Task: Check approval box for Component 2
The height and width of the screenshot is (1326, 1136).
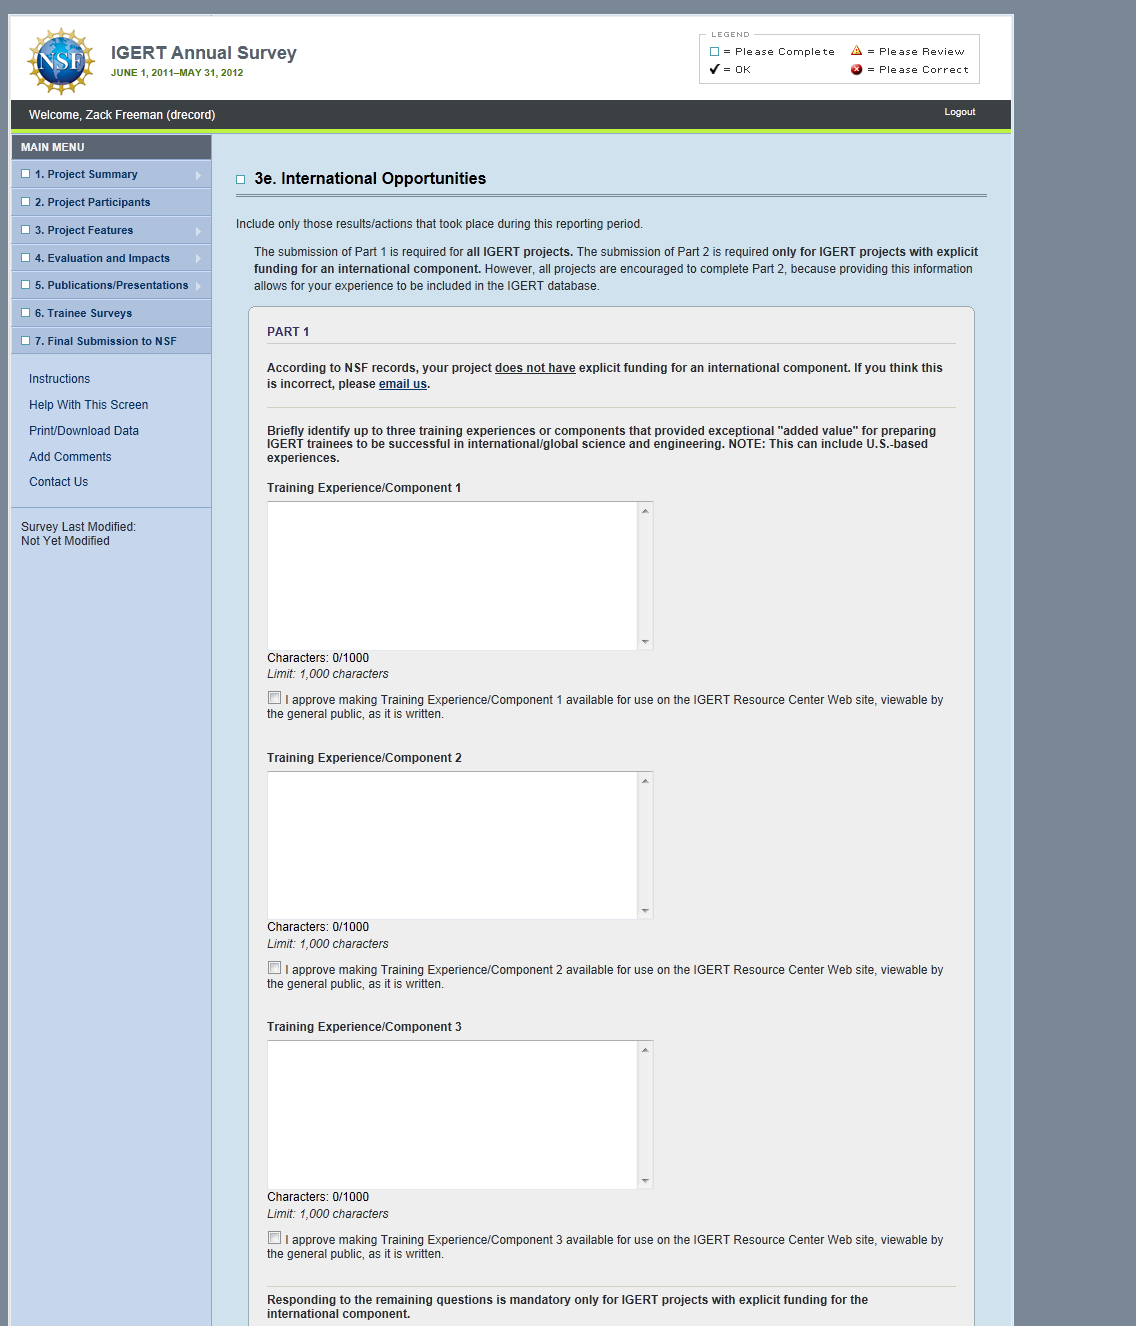Action: 274,968
